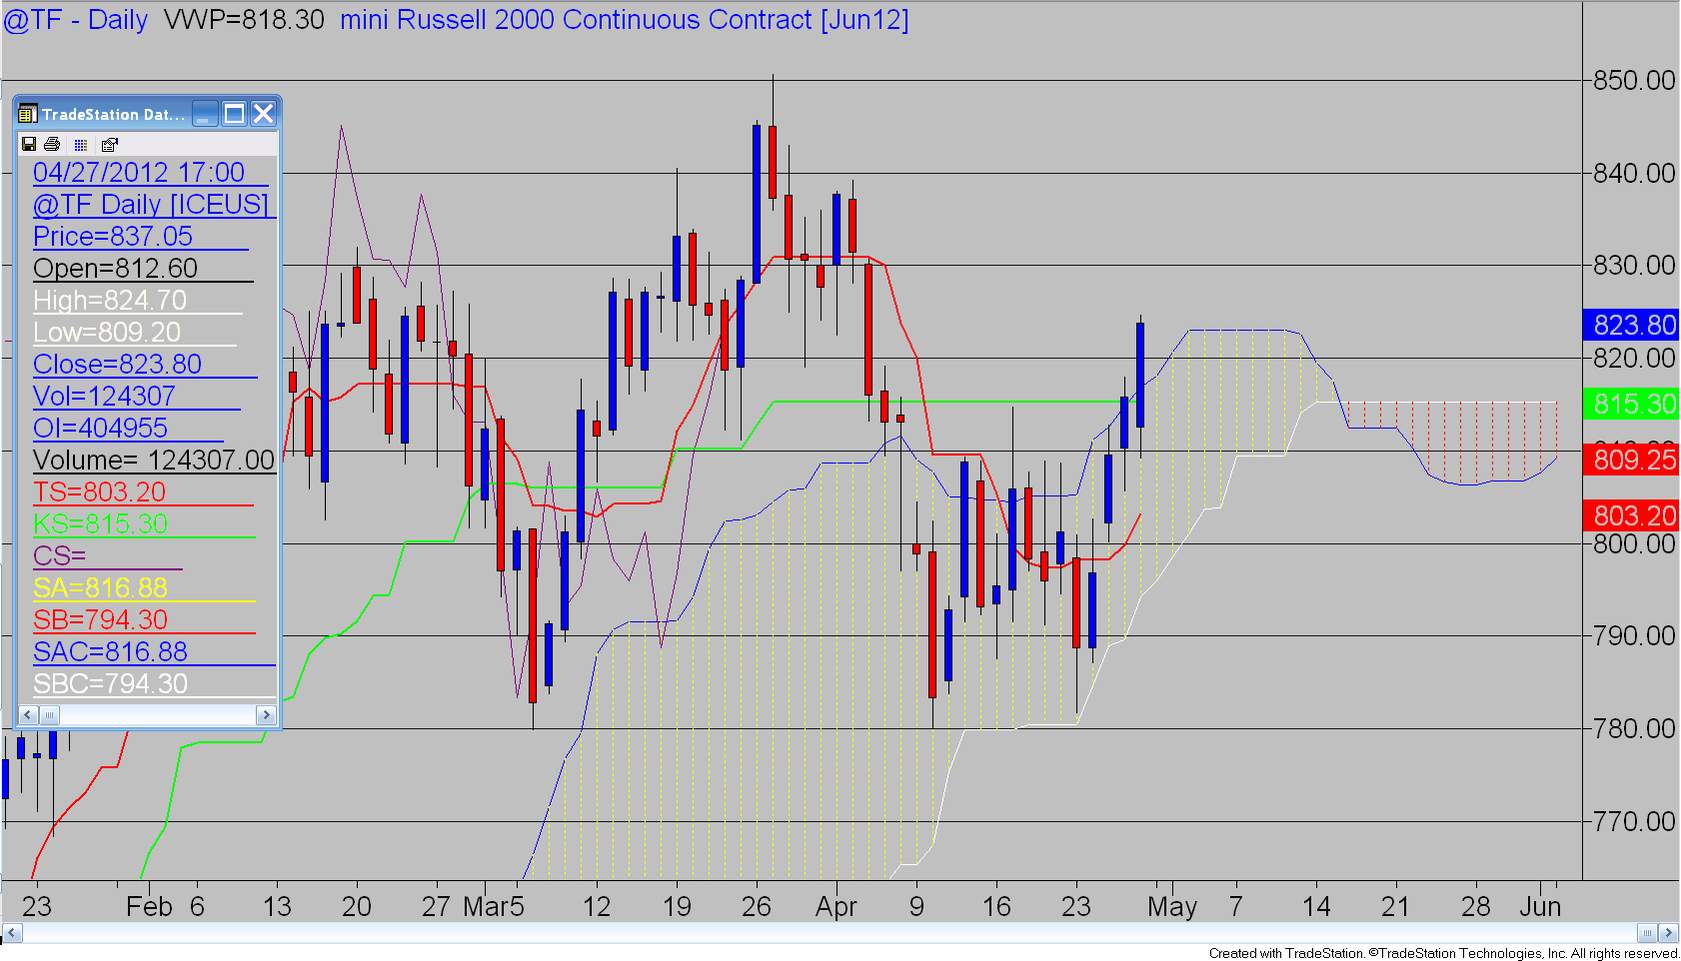Click the 850.00 price axis label
The width and height of the screenshot is (1681, 961).
point(1634,80)
